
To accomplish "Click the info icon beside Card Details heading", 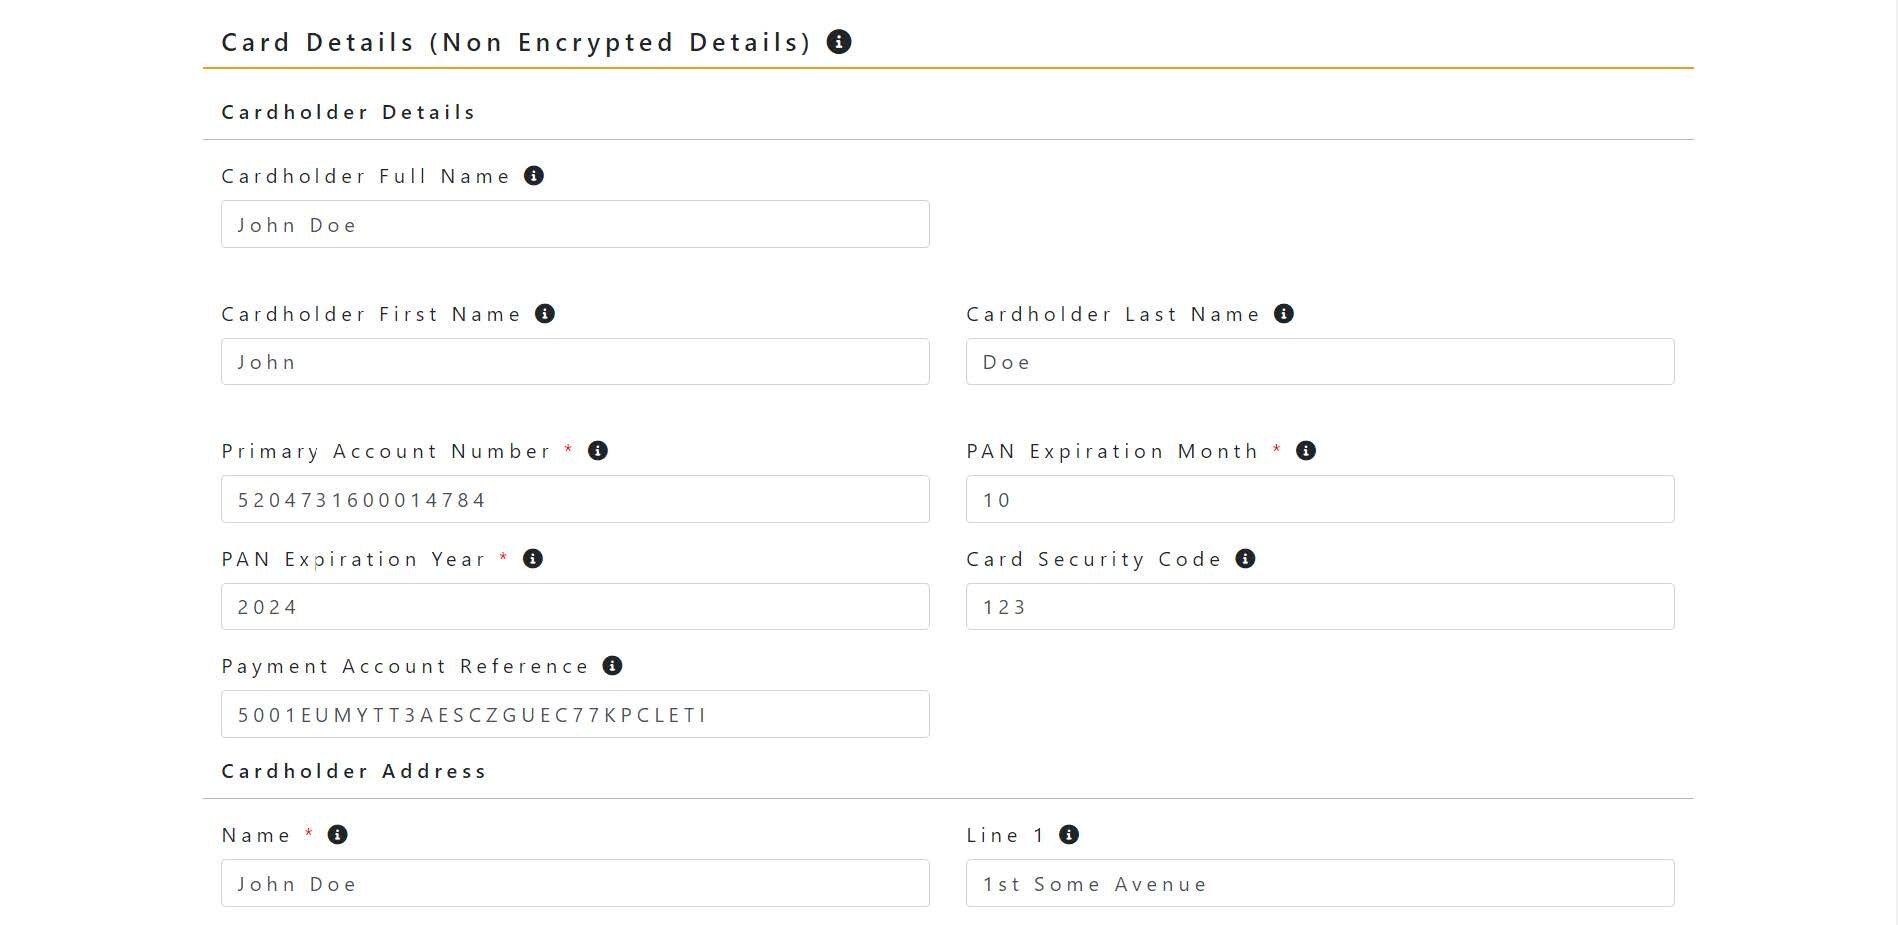I will coord(839,41).
